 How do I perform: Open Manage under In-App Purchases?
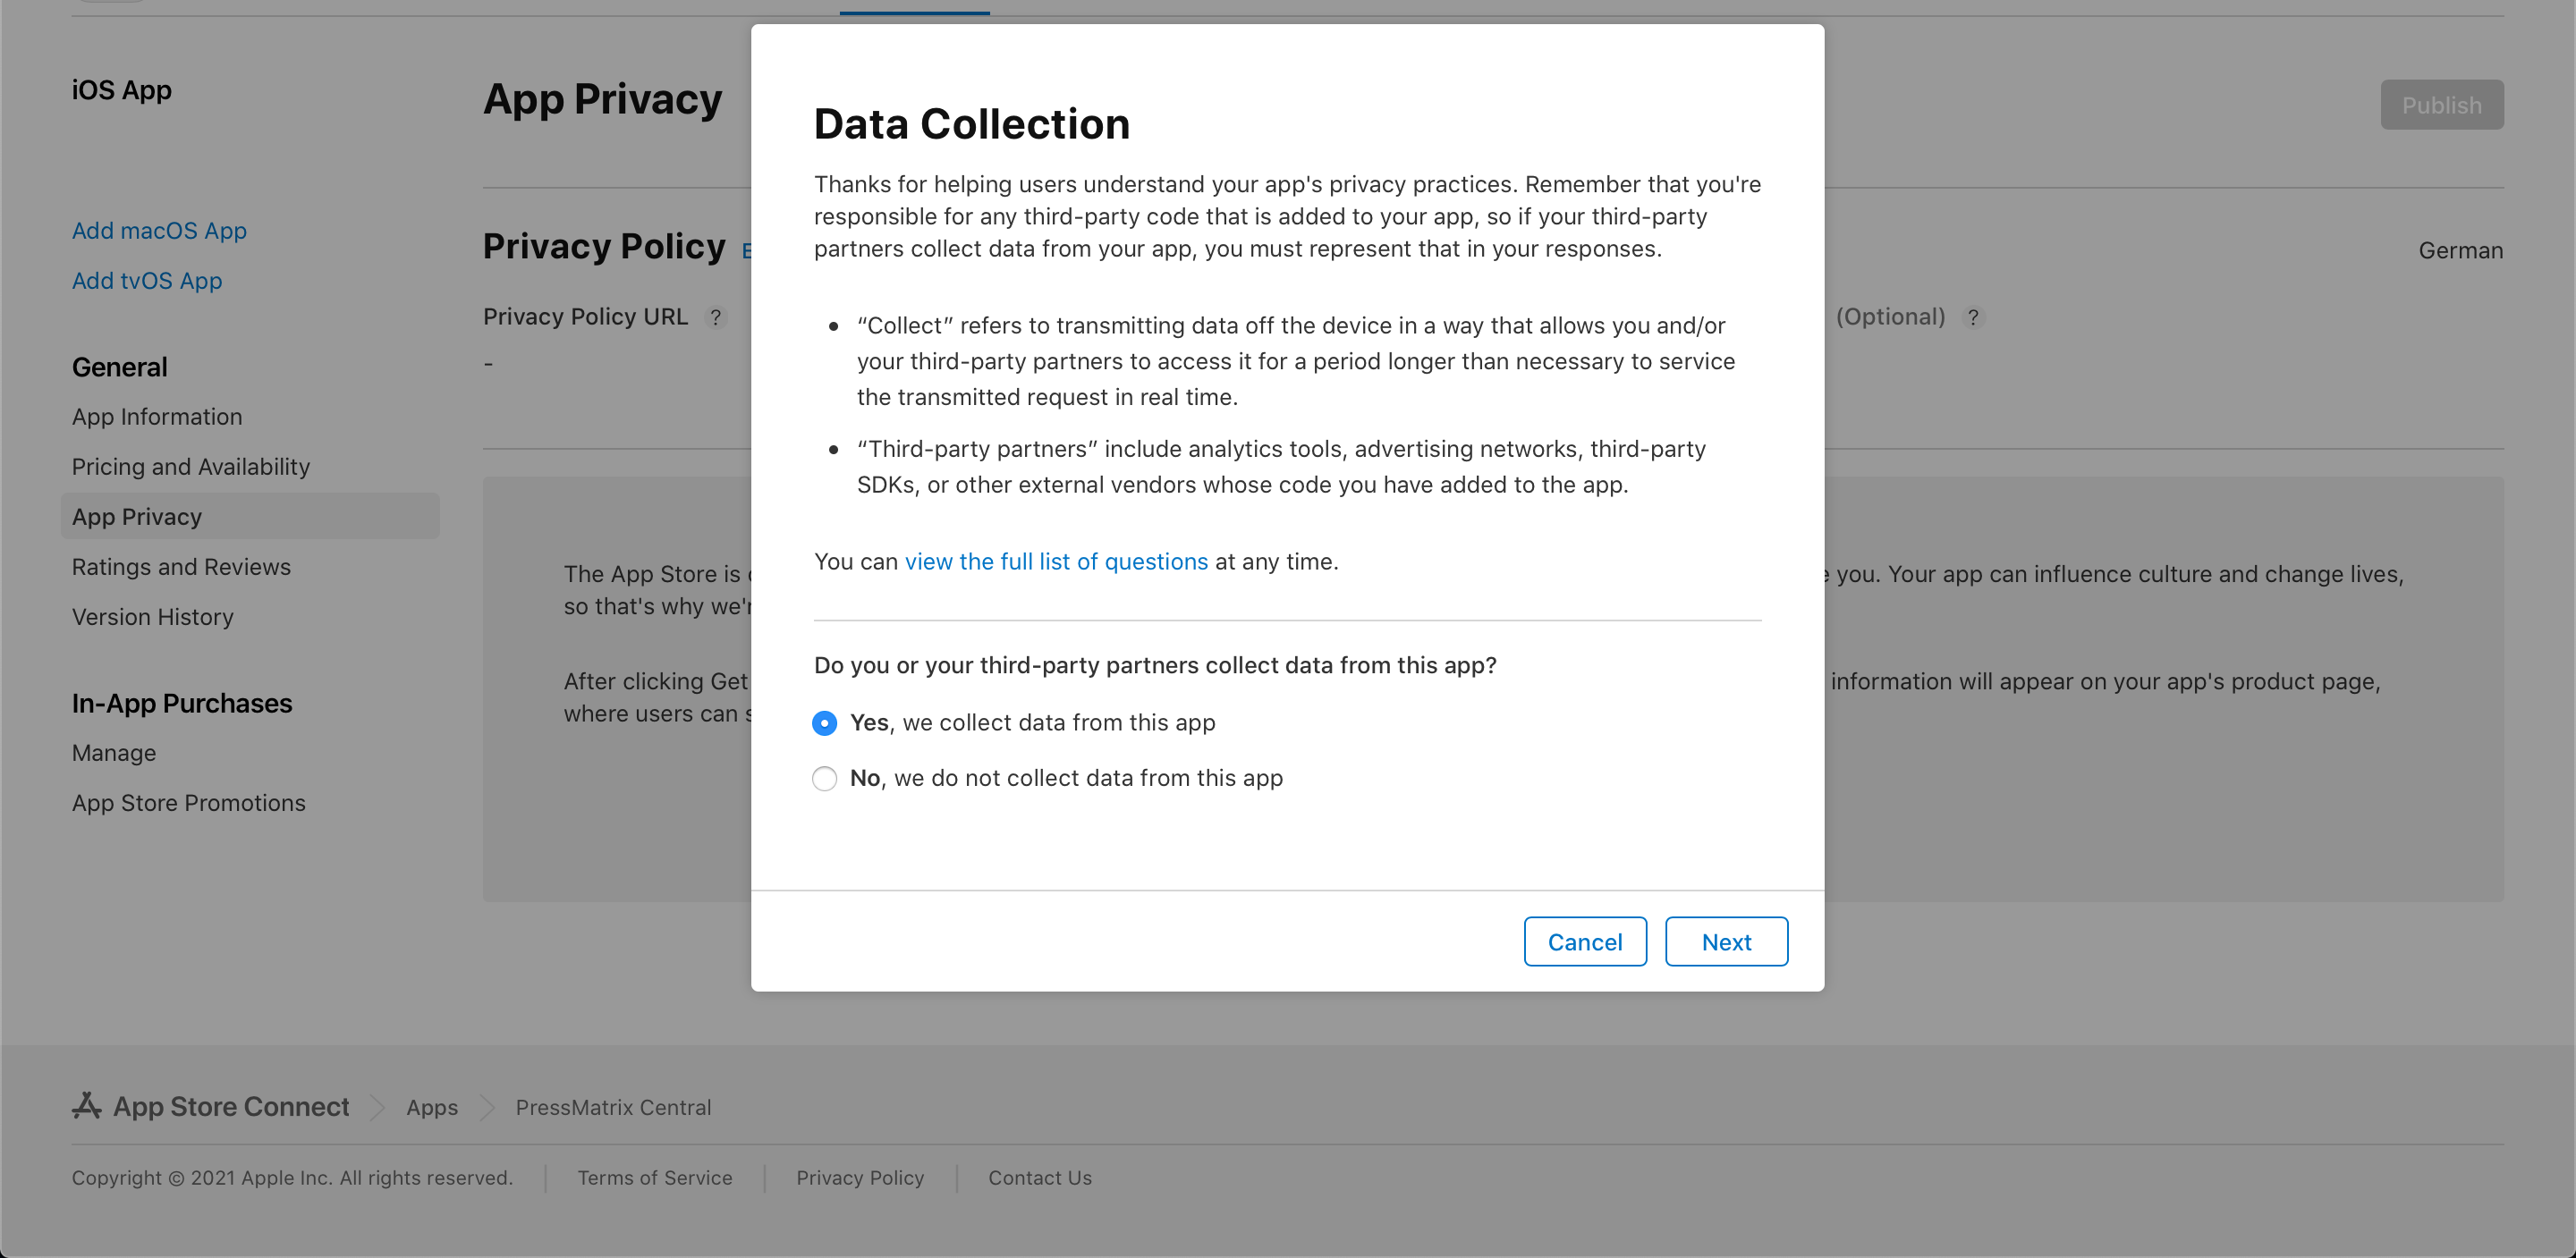pyautogui.click(x=114, y=753)
